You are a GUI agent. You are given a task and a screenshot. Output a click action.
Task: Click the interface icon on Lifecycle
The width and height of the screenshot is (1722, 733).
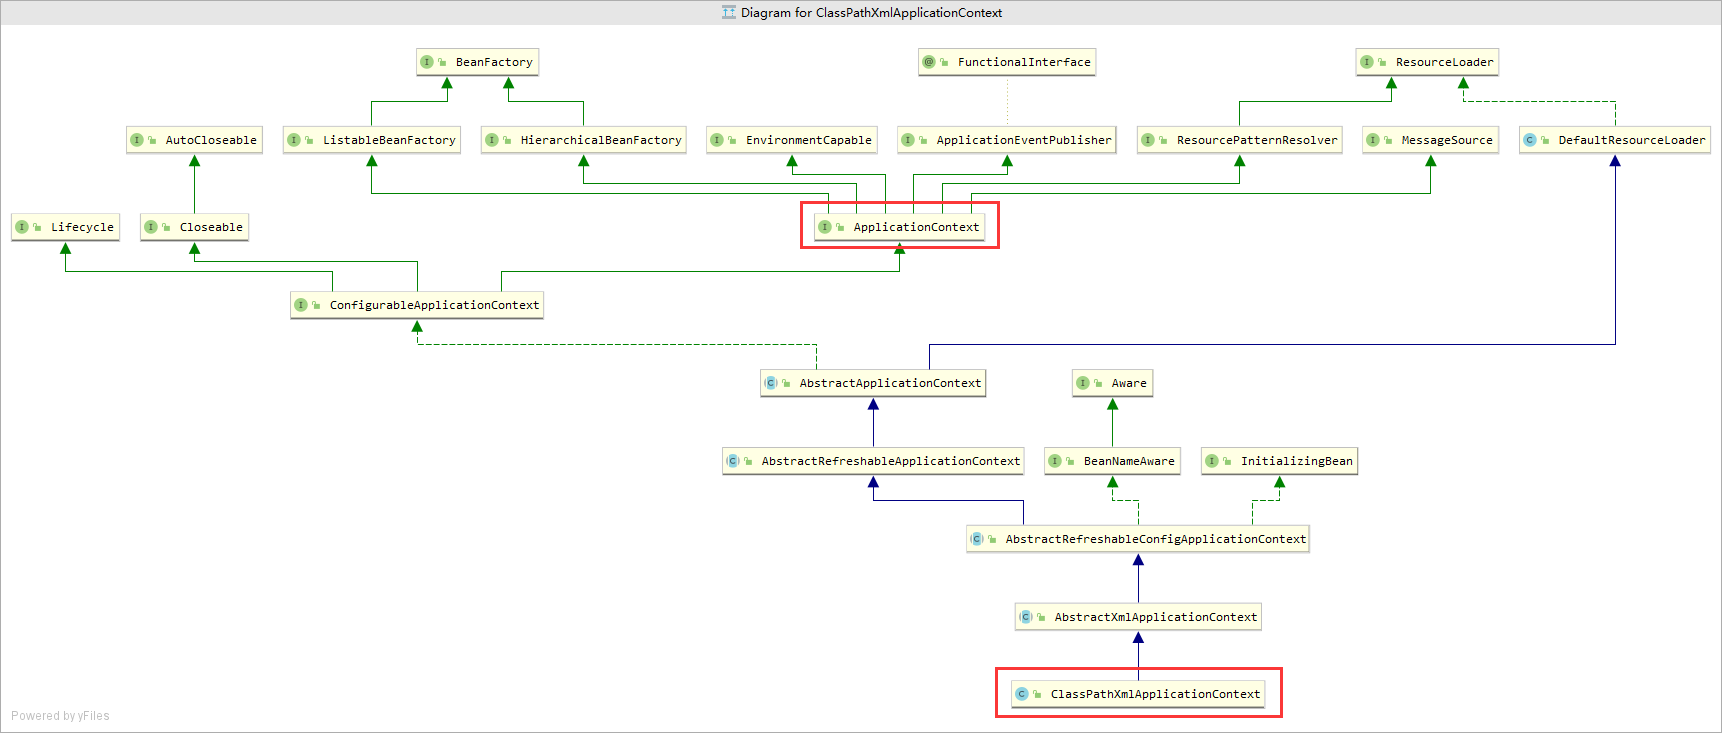coord(22,227)
